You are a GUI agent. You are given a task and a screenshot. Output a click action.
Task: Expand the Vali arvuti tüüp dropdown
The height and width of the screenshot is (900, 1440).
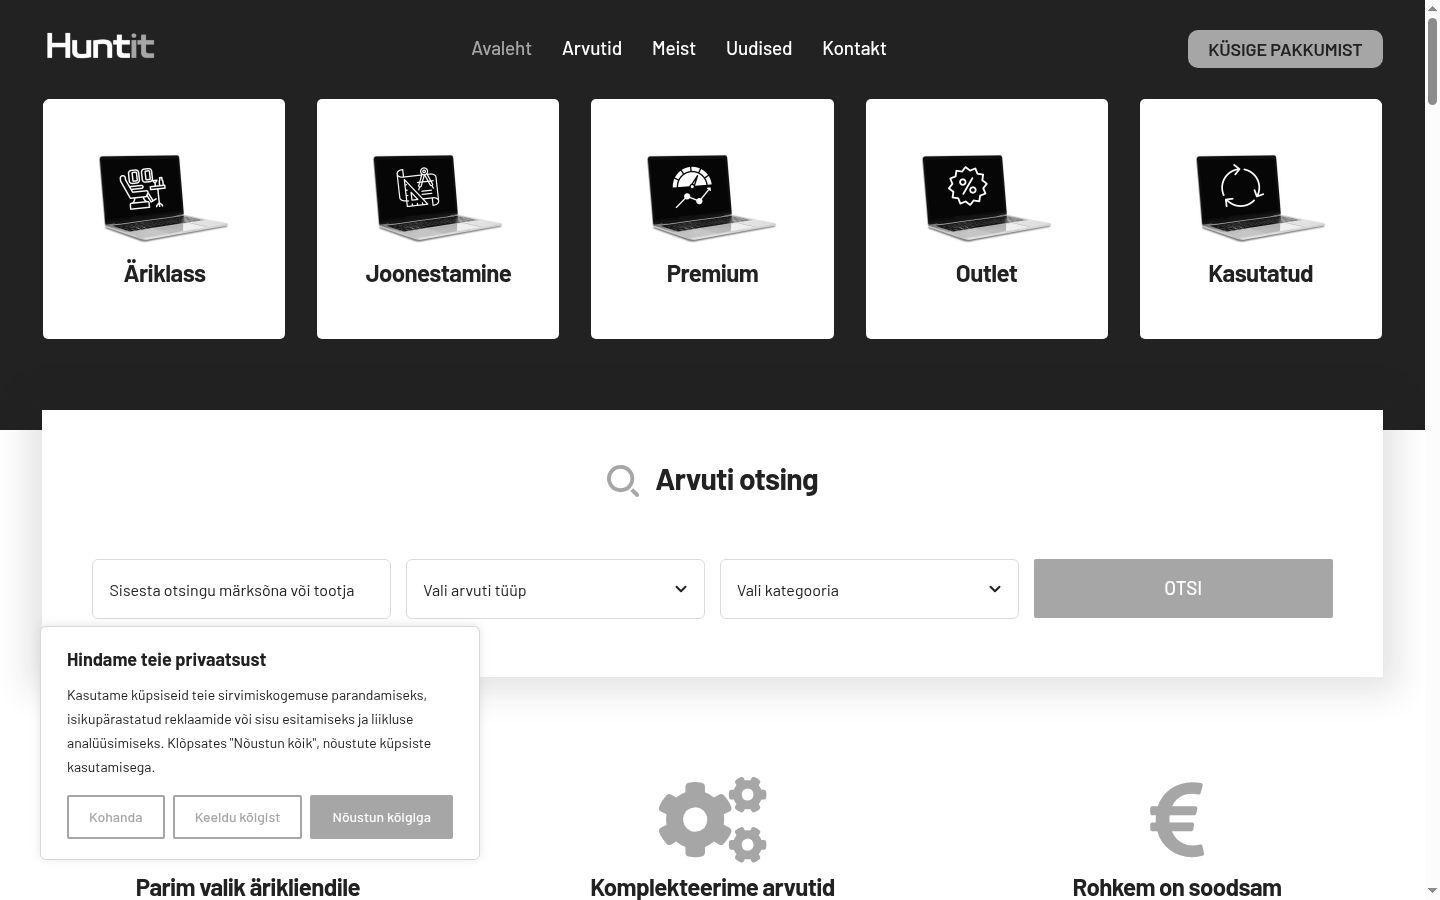[555, 589]
